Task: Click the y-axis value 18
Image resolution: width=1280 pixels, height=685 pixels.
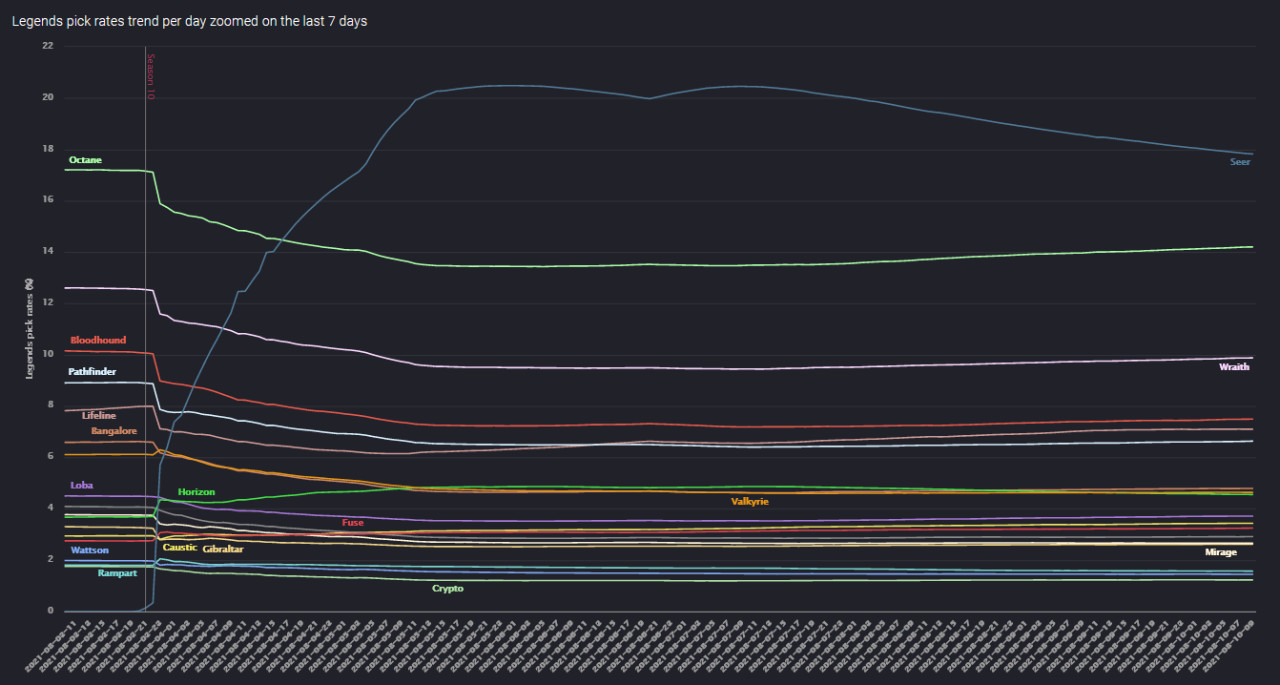Action: point(48,149)
